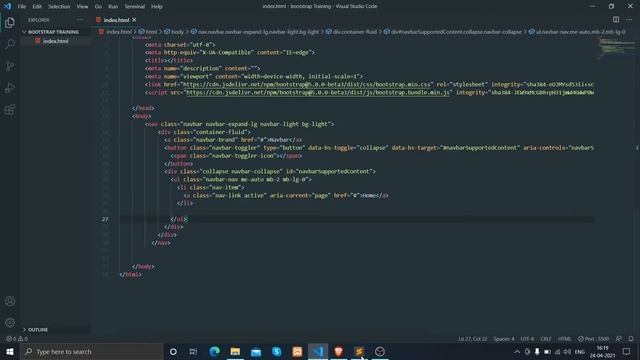The image size is (640, 360).
Task: Open Windows Action Center
Action: click(627, 351)
